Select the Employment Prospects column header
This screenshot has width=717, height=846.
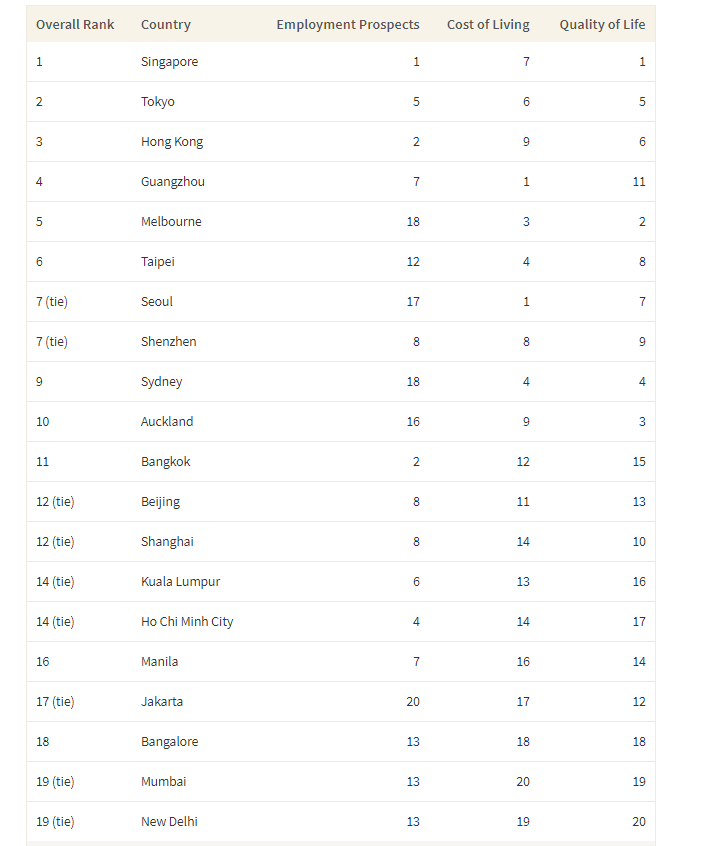click(x=348, y=24)
